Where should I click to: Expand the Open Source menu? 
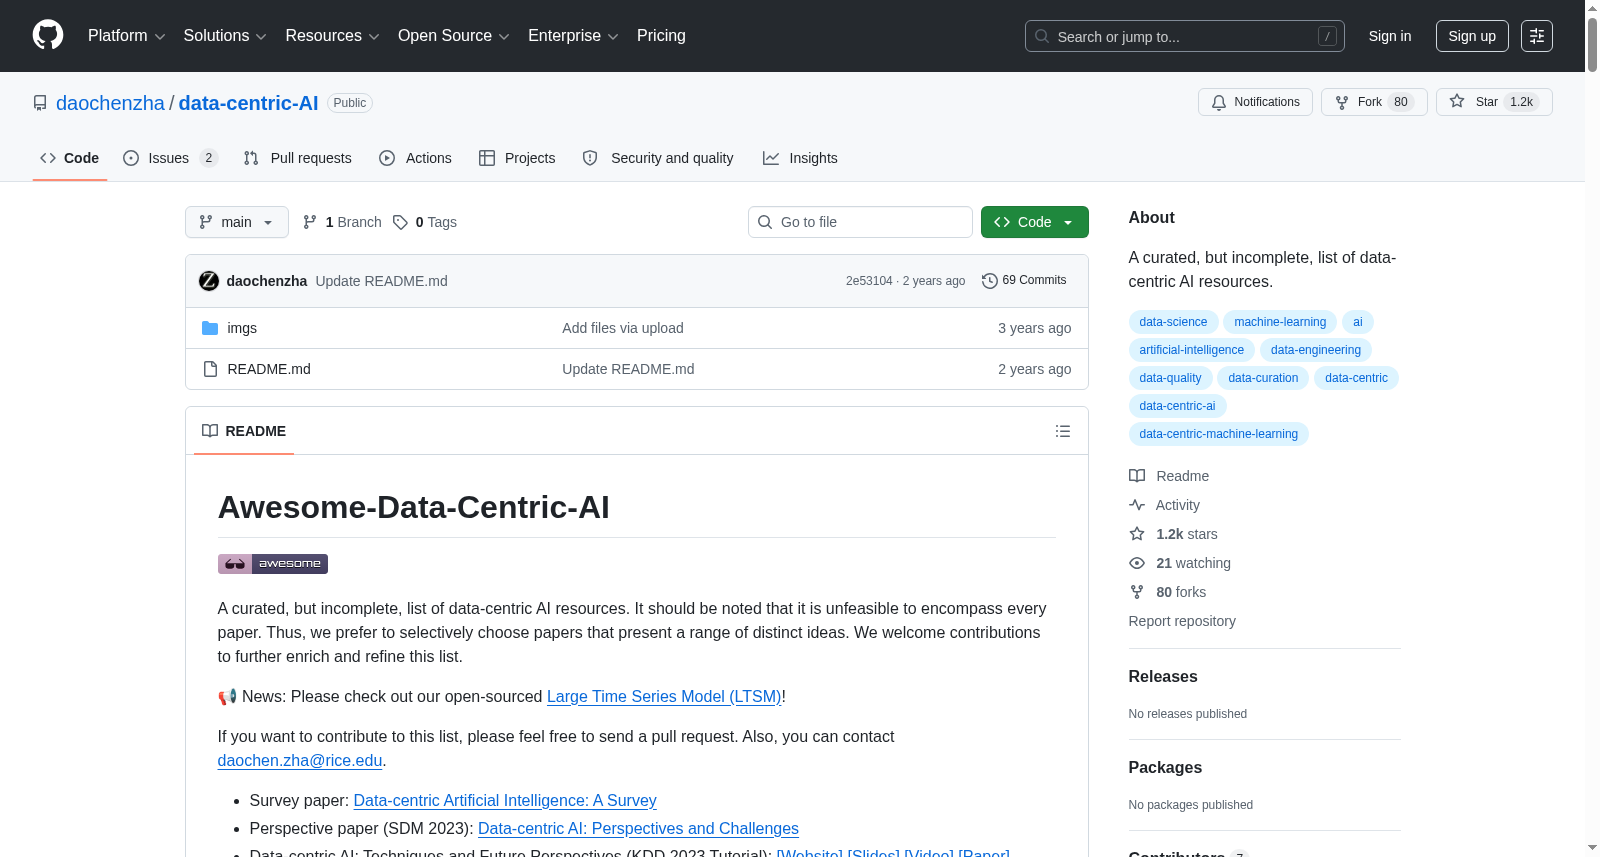454,36
